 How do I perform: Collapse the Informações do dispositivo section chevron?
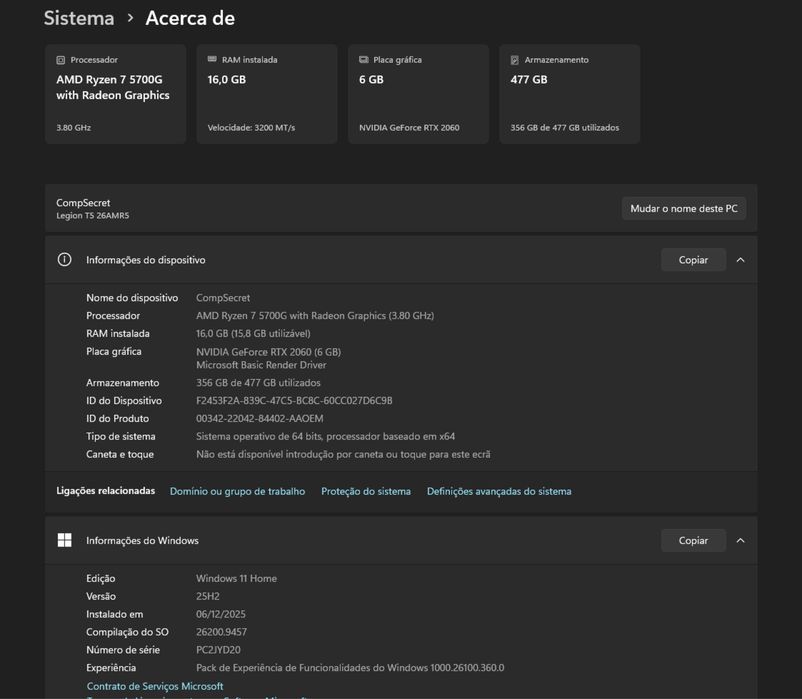point(740,260)
